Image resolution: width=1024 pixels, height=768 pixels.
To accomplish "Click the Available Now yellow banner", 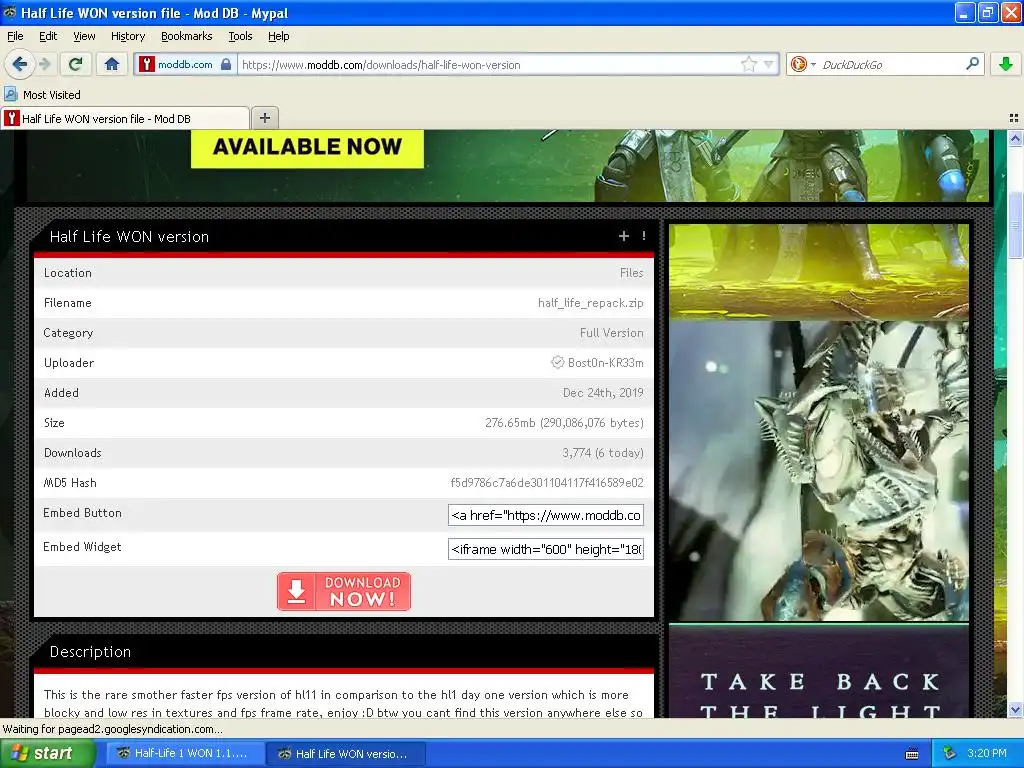I will point(307,147).
